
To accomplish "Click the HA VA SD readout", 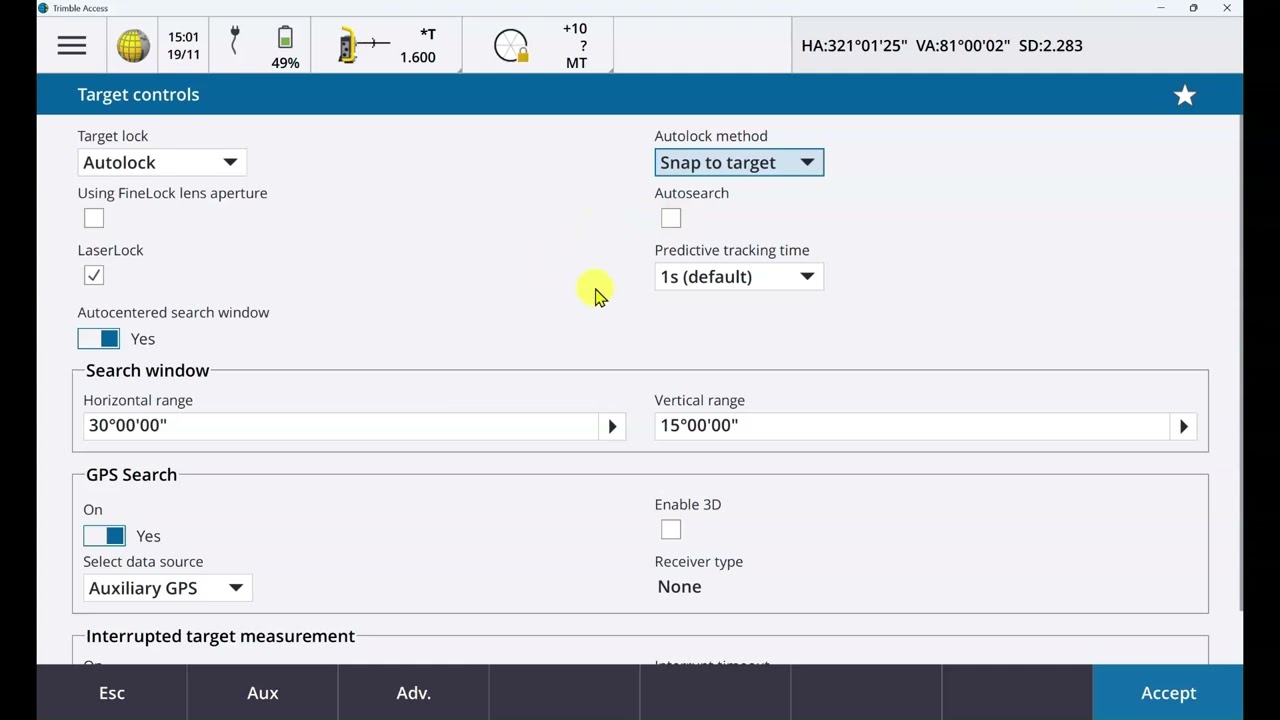I will click(942, 45).
